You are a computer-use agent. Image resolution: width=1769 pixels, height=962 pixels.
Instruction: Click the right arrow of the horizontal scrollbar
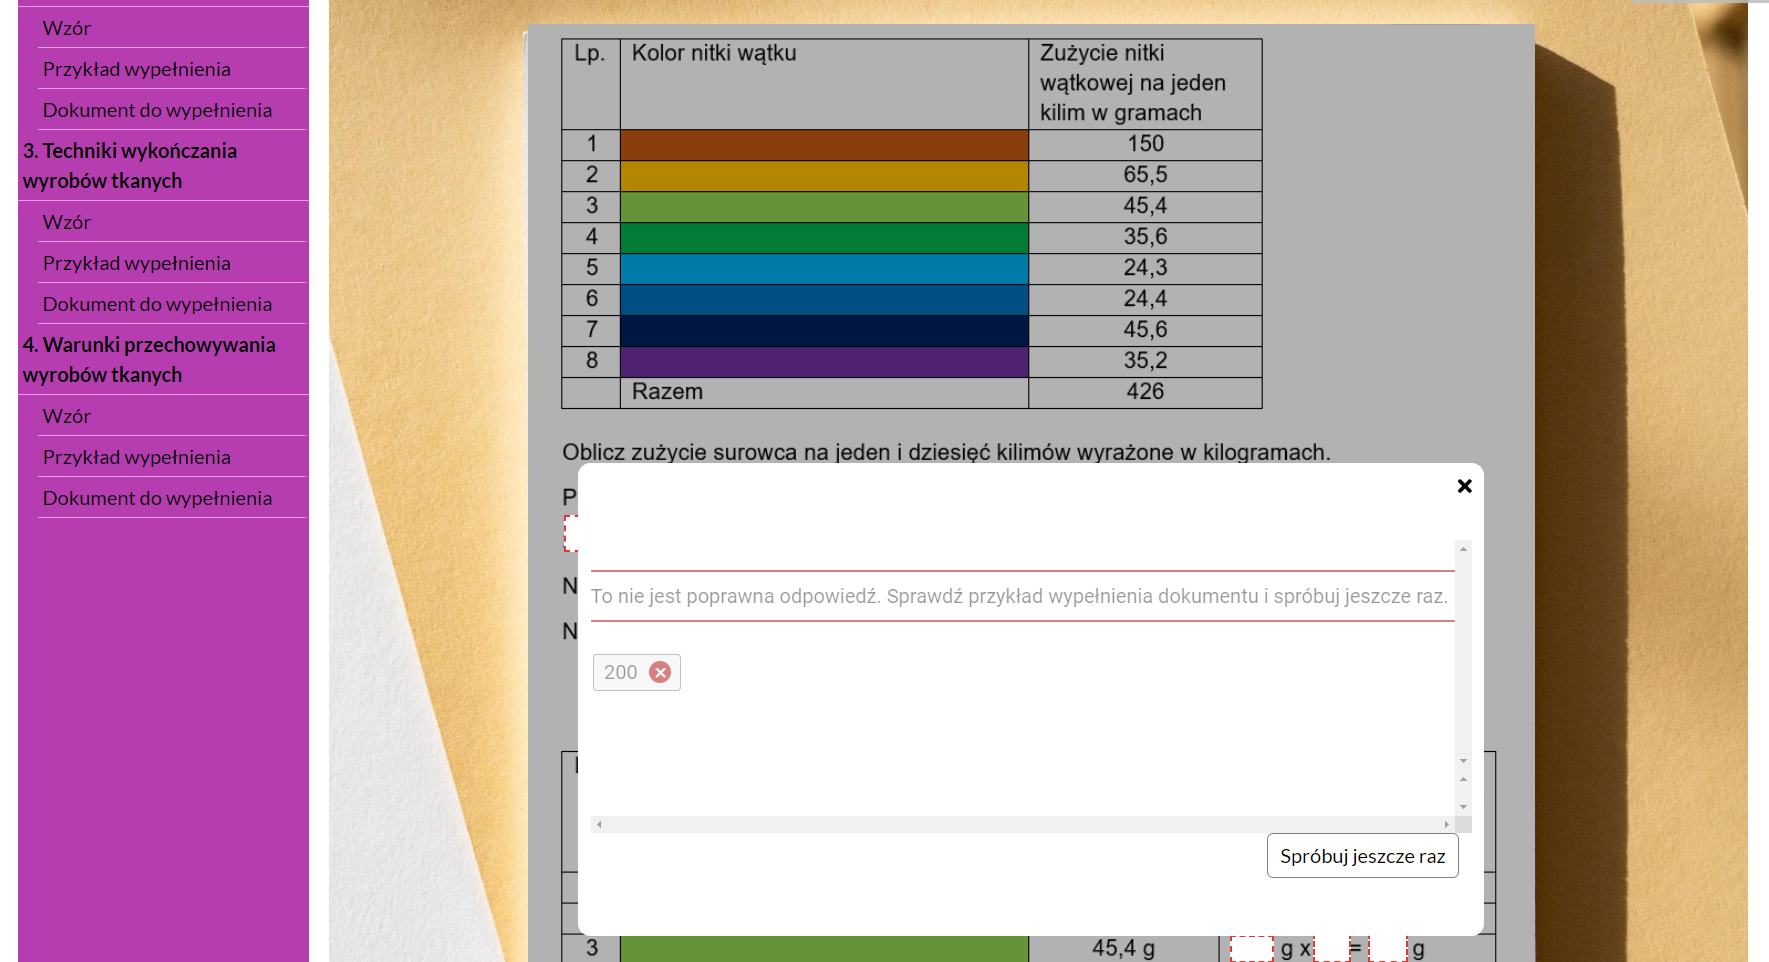[1446, 825]
